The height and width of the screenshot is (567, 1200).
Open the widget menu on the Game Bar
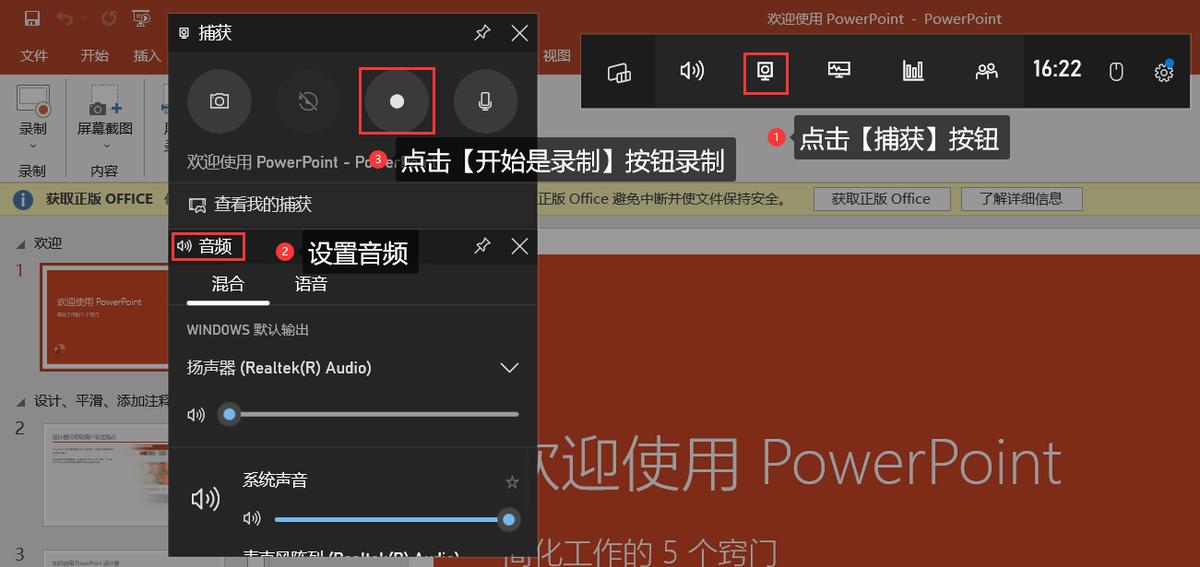619,72
